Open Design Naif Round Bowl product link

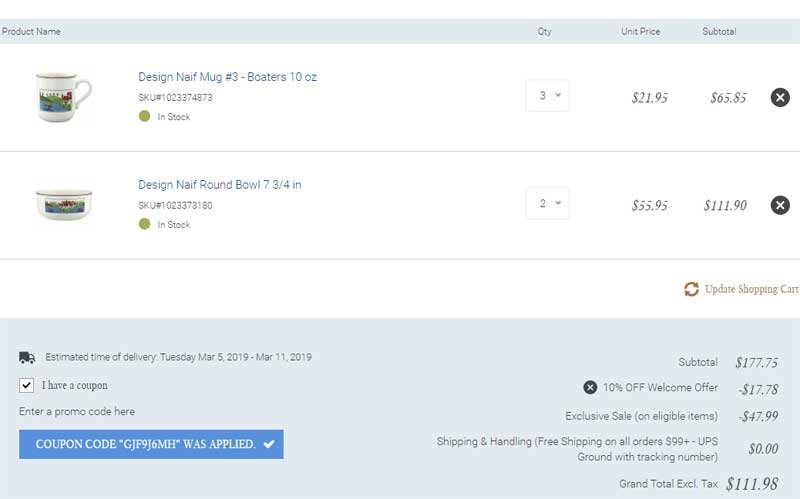(220, 185)
